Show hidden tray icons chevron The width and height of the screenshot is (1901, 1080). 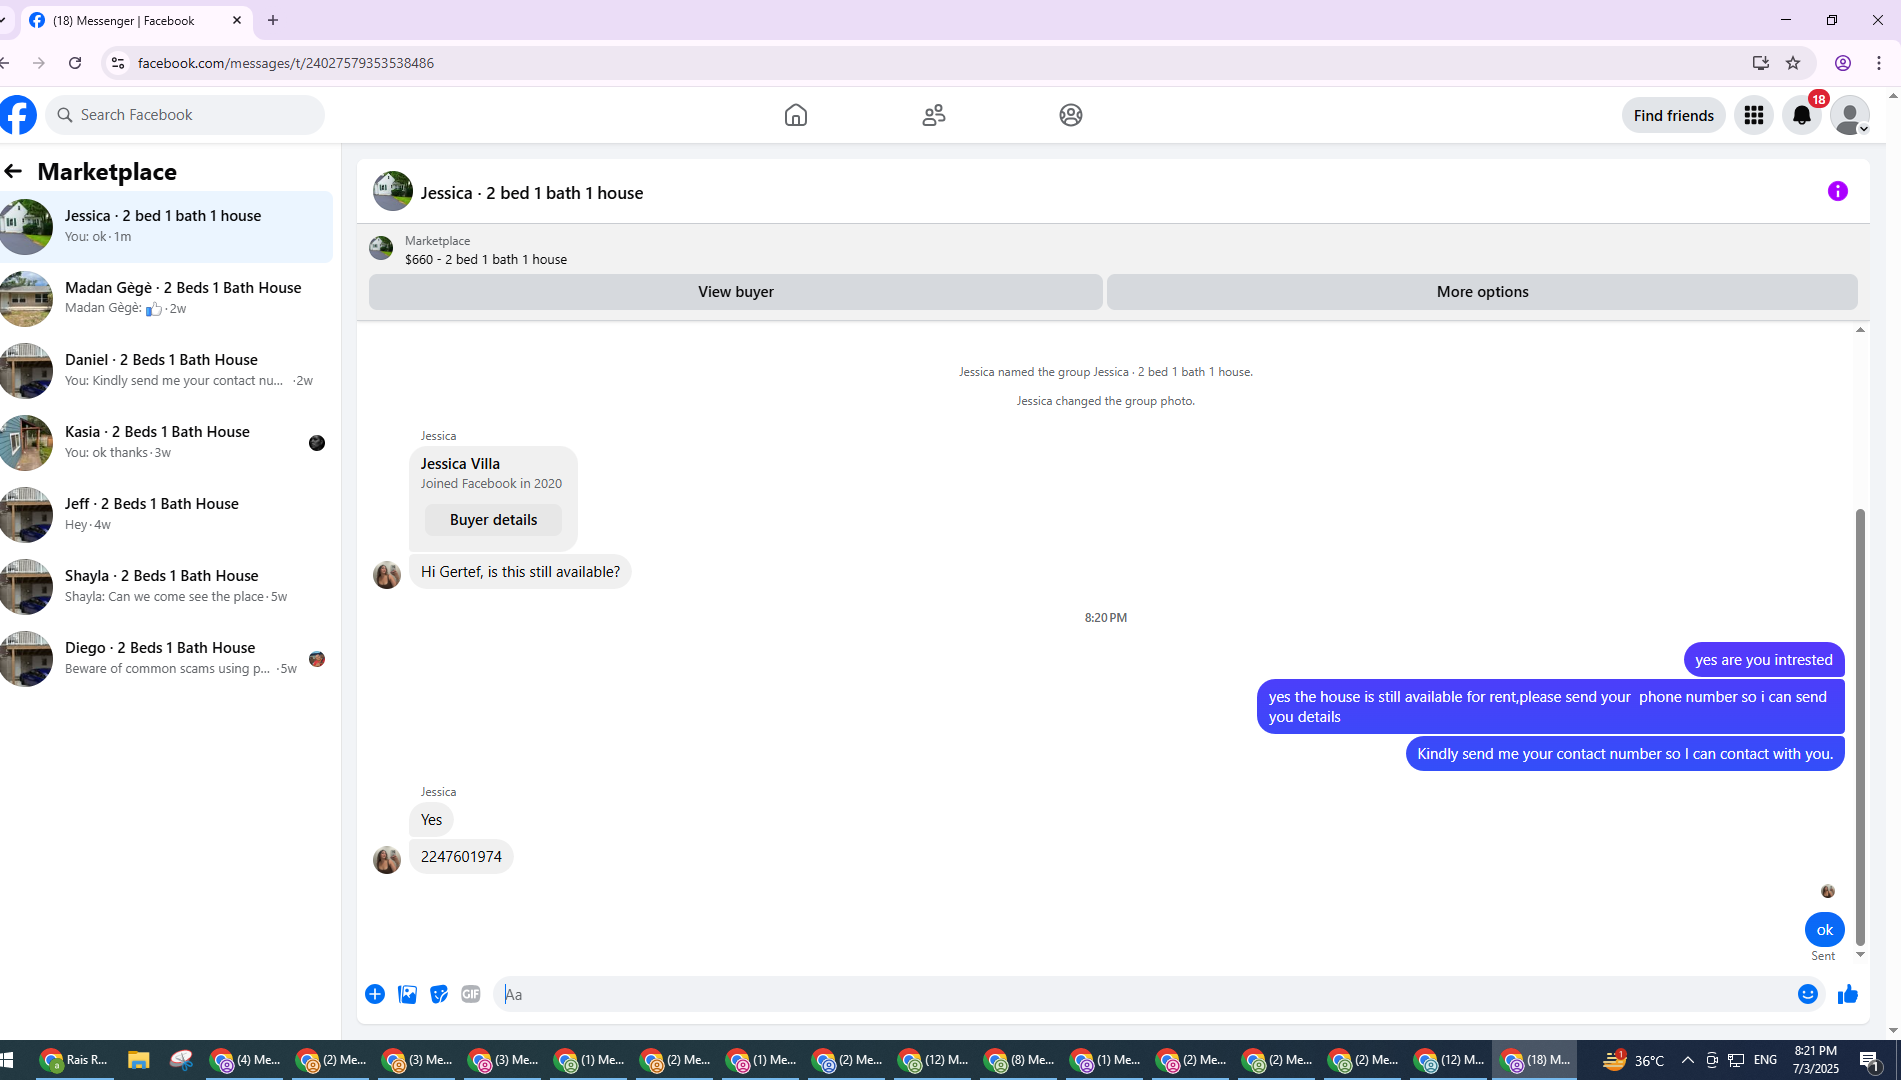coord(1688,1060)
